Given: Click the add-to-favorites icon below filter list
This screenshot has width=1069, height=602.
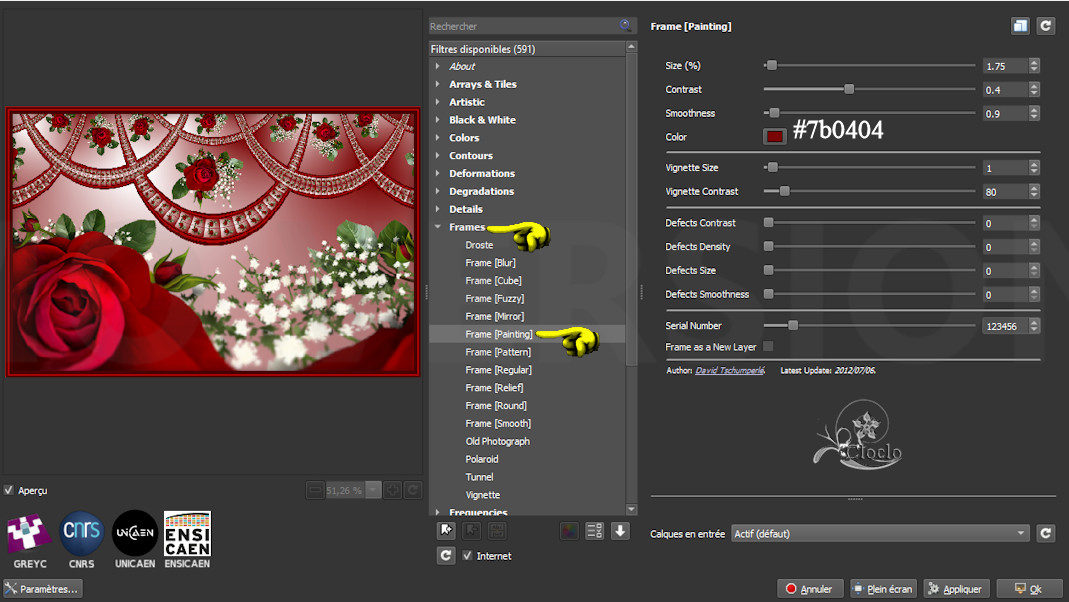Looking at the screenshot, I should [447, 531].
